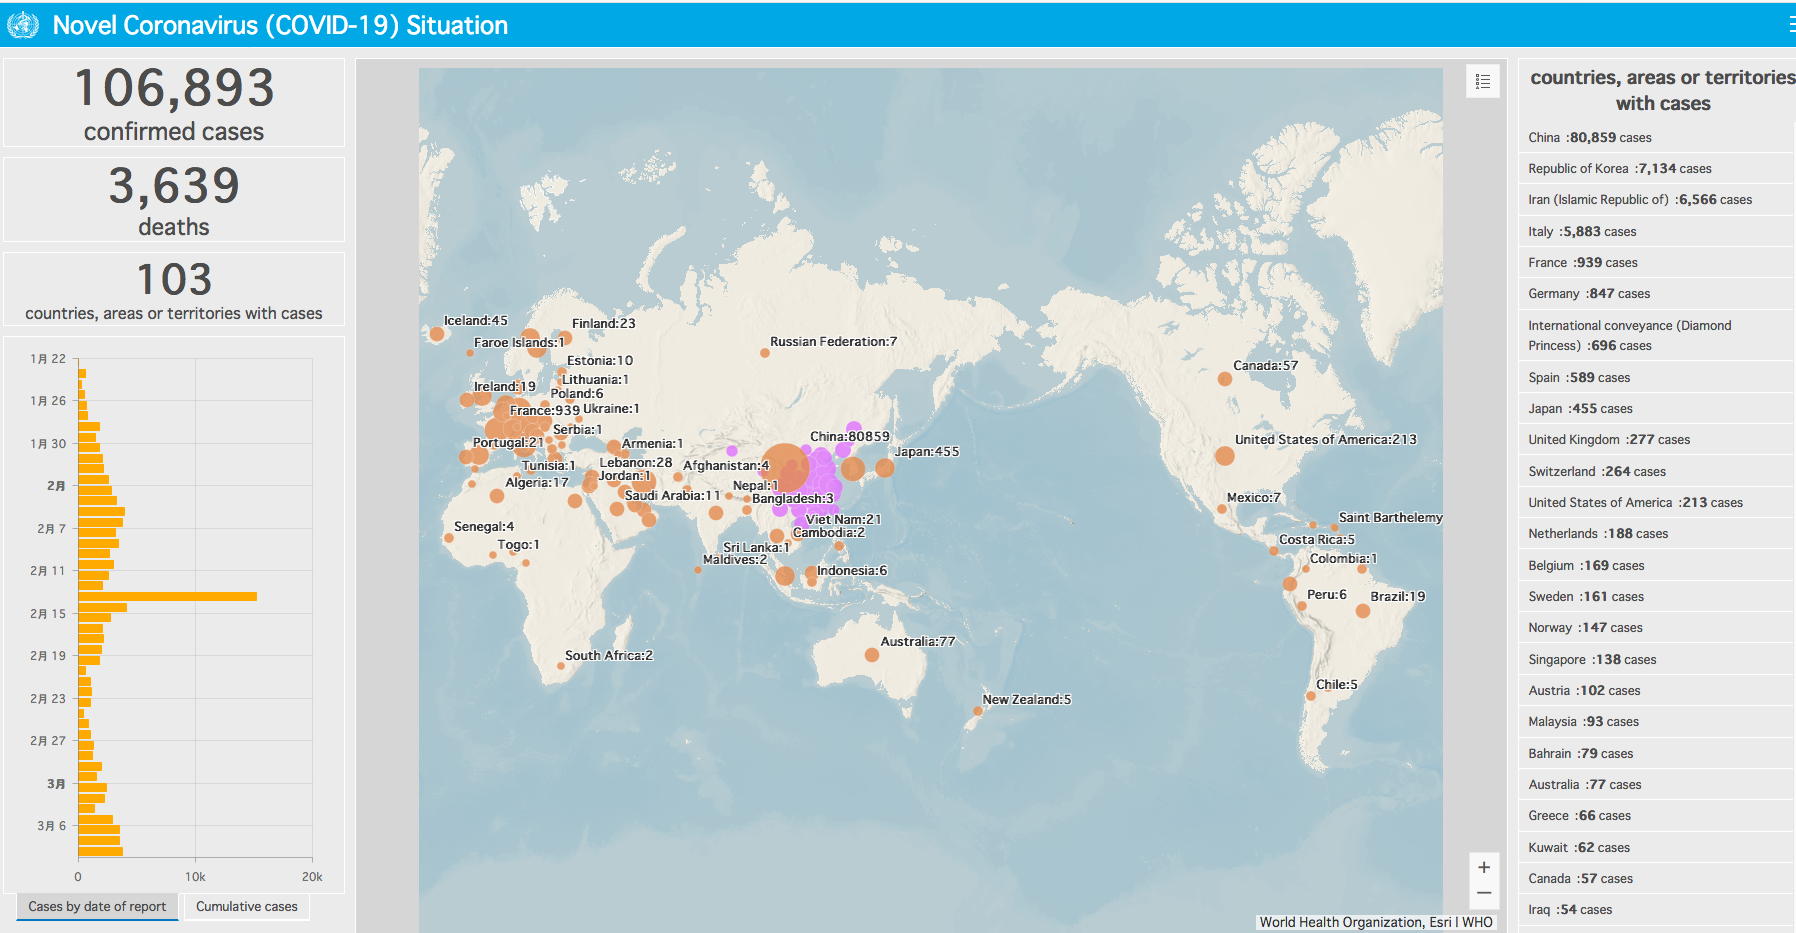Select Australia 77 cases in the list
Viewport: 1796px width, 933px height.
point(1656,785)
